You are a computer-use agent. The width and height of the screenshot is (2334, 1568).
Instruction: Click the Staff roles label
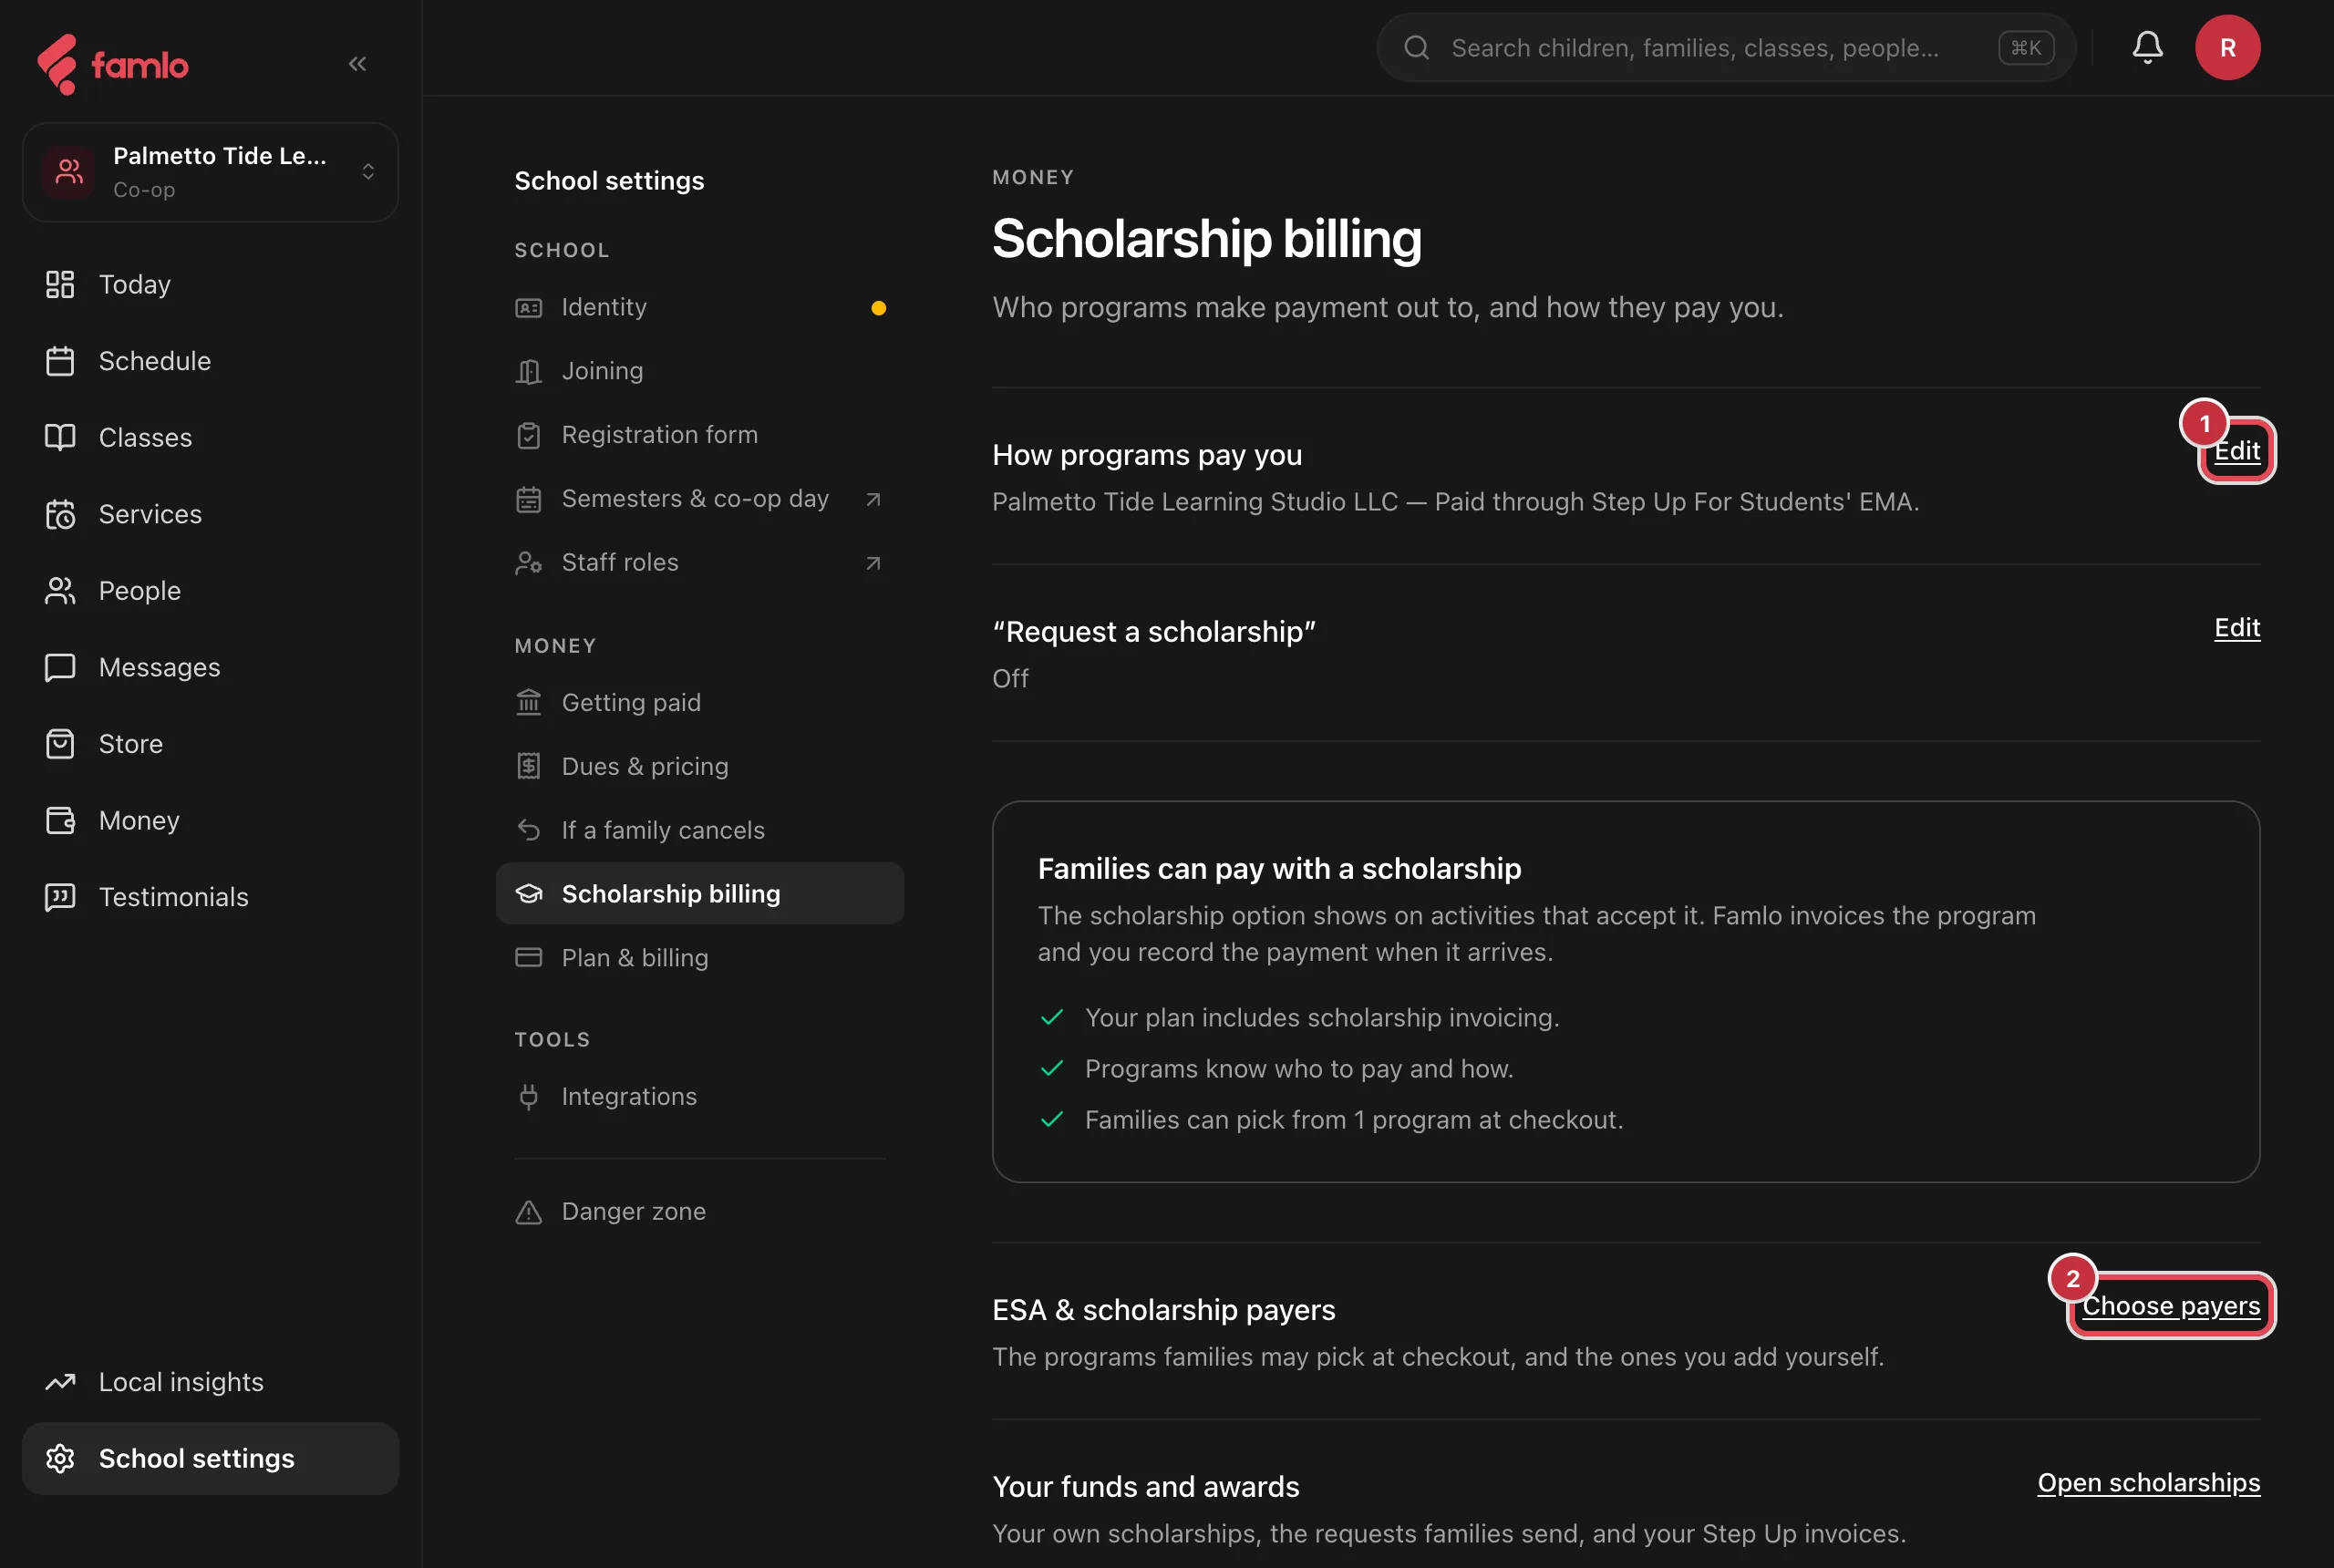click(x=620, y=563)
